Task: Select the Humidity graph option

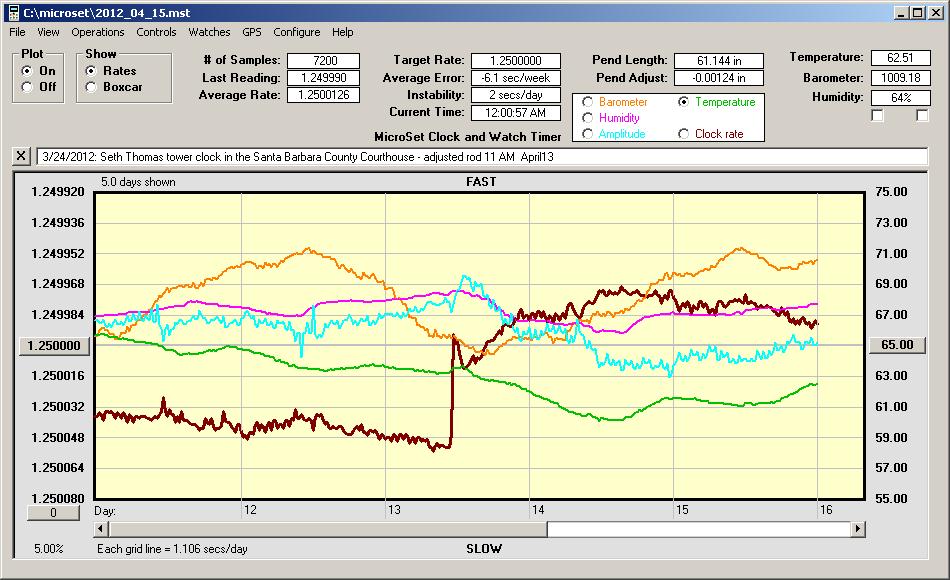Action: (x=587, y=118)
